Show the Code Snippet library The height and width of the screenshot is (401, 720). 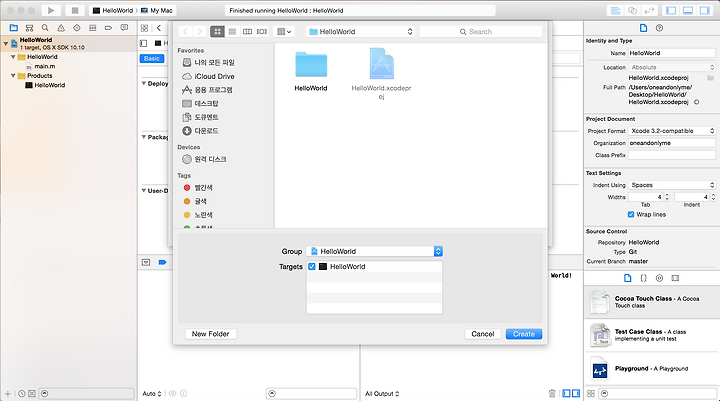643,278
